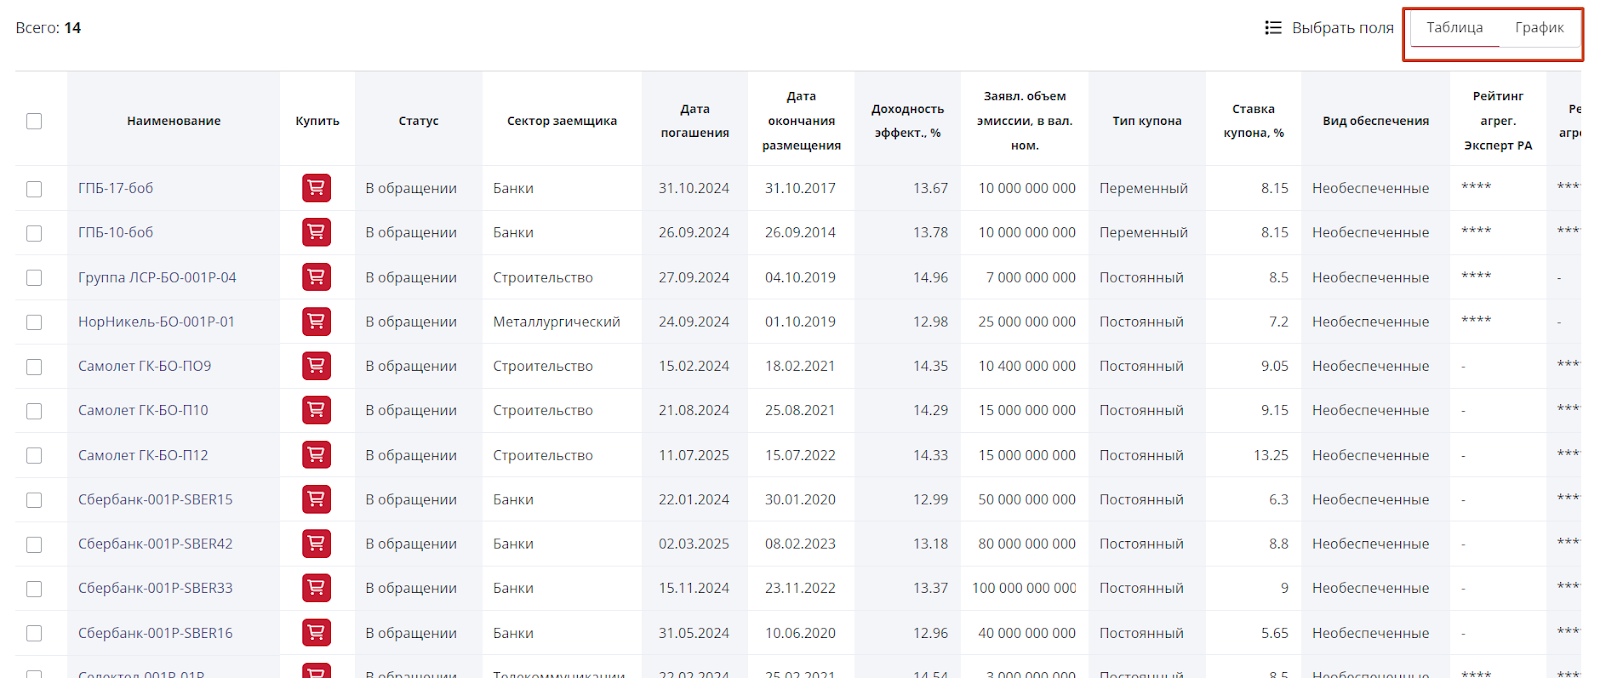The image size is (1600, 678).
Task: Click cart icon for Самолет ГК-БО-П12
Action: 316,455
